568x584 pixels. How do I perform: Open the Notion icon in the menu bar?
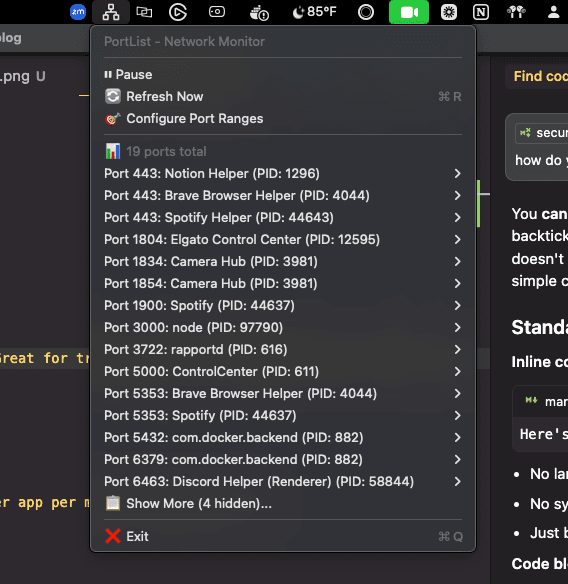click(481, 12)
